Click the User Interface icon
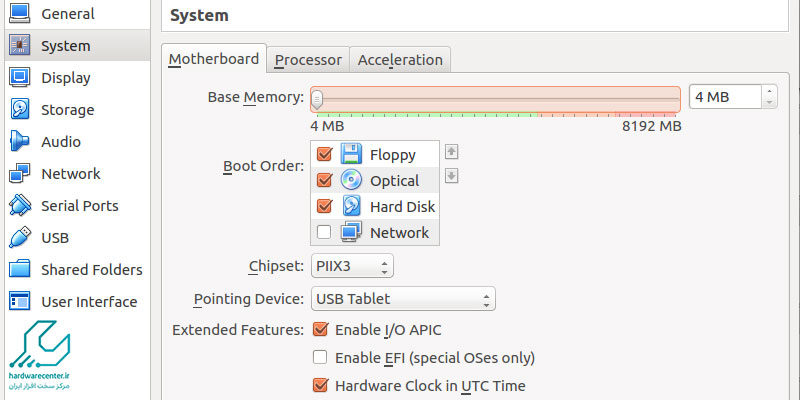The width and height of the screenshot is (800, 400). pos(20,302)
